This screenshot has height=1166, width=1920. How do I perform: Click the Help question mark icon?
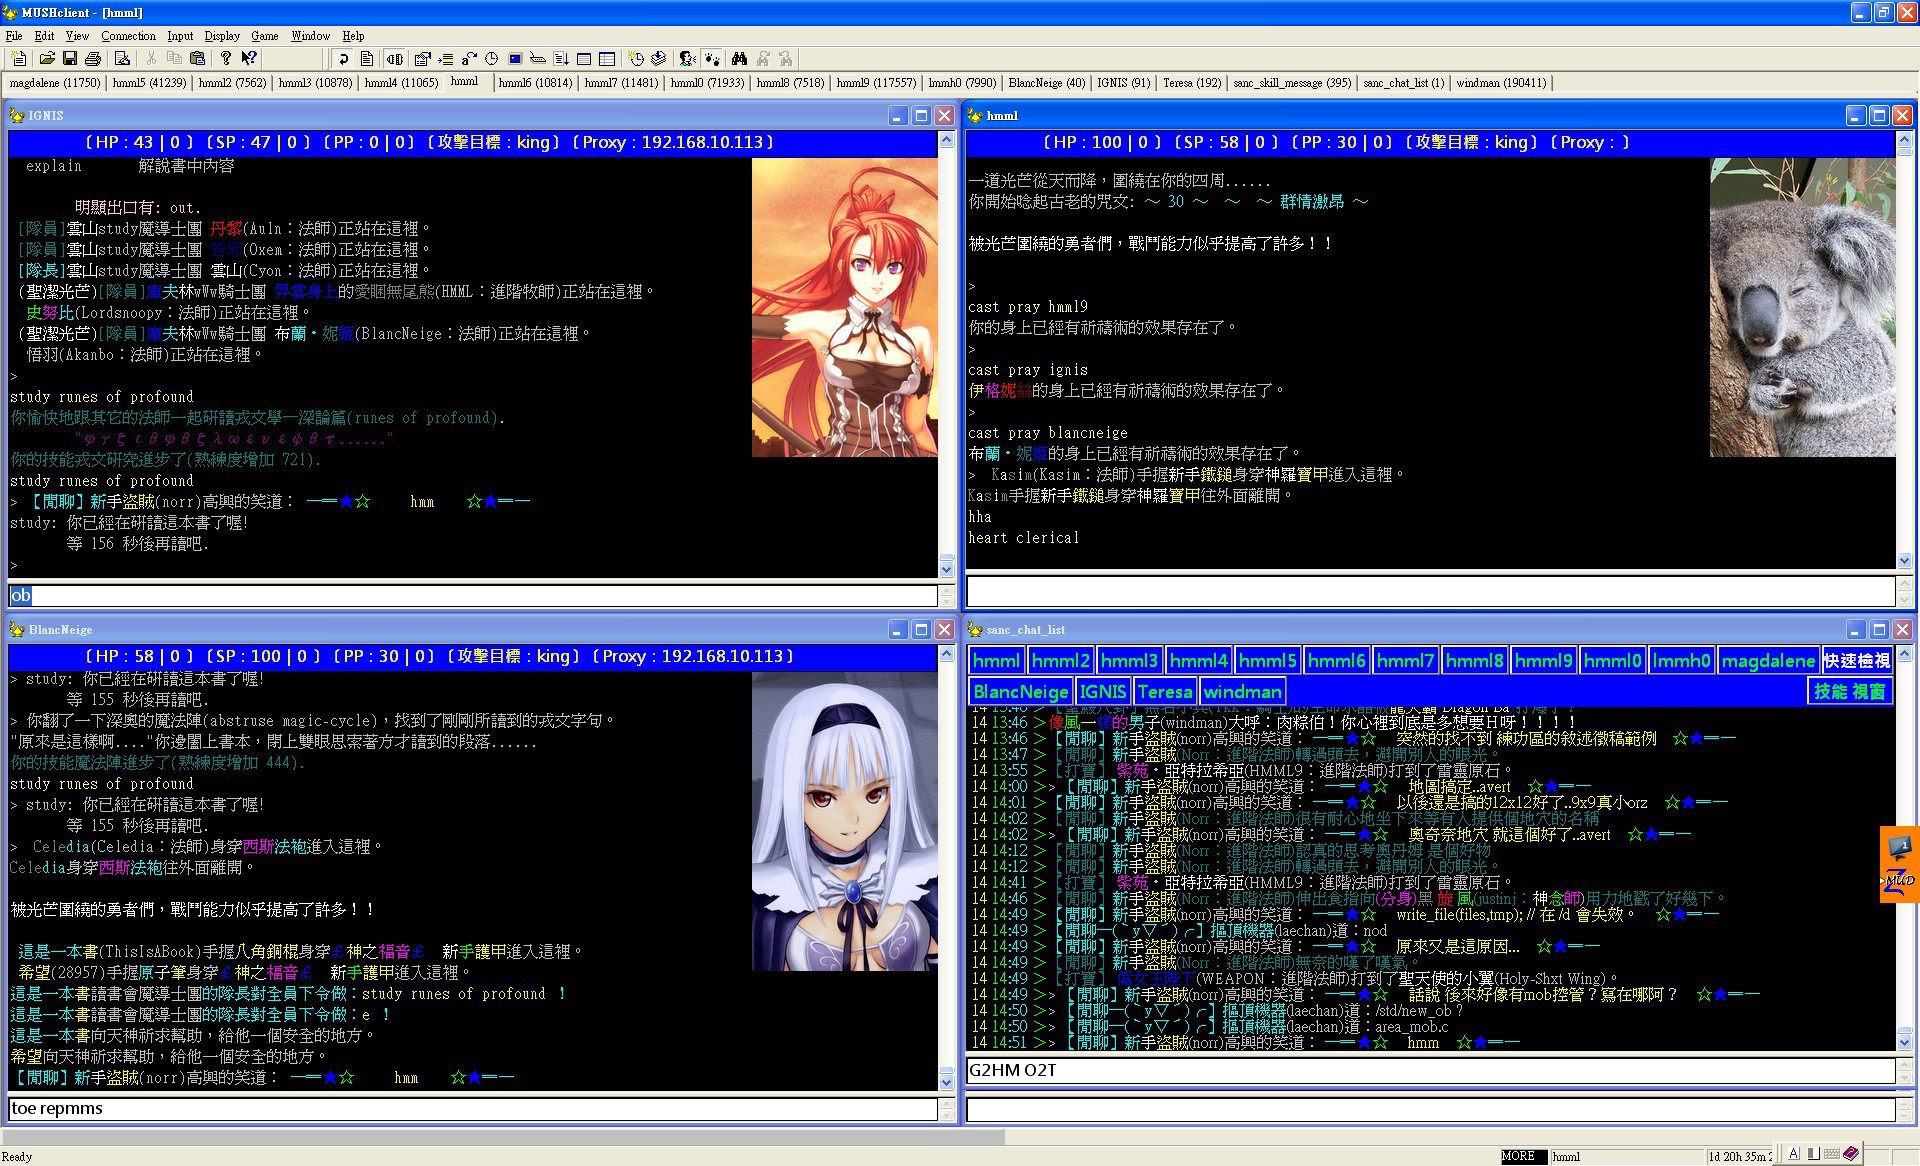click(226, 59)
